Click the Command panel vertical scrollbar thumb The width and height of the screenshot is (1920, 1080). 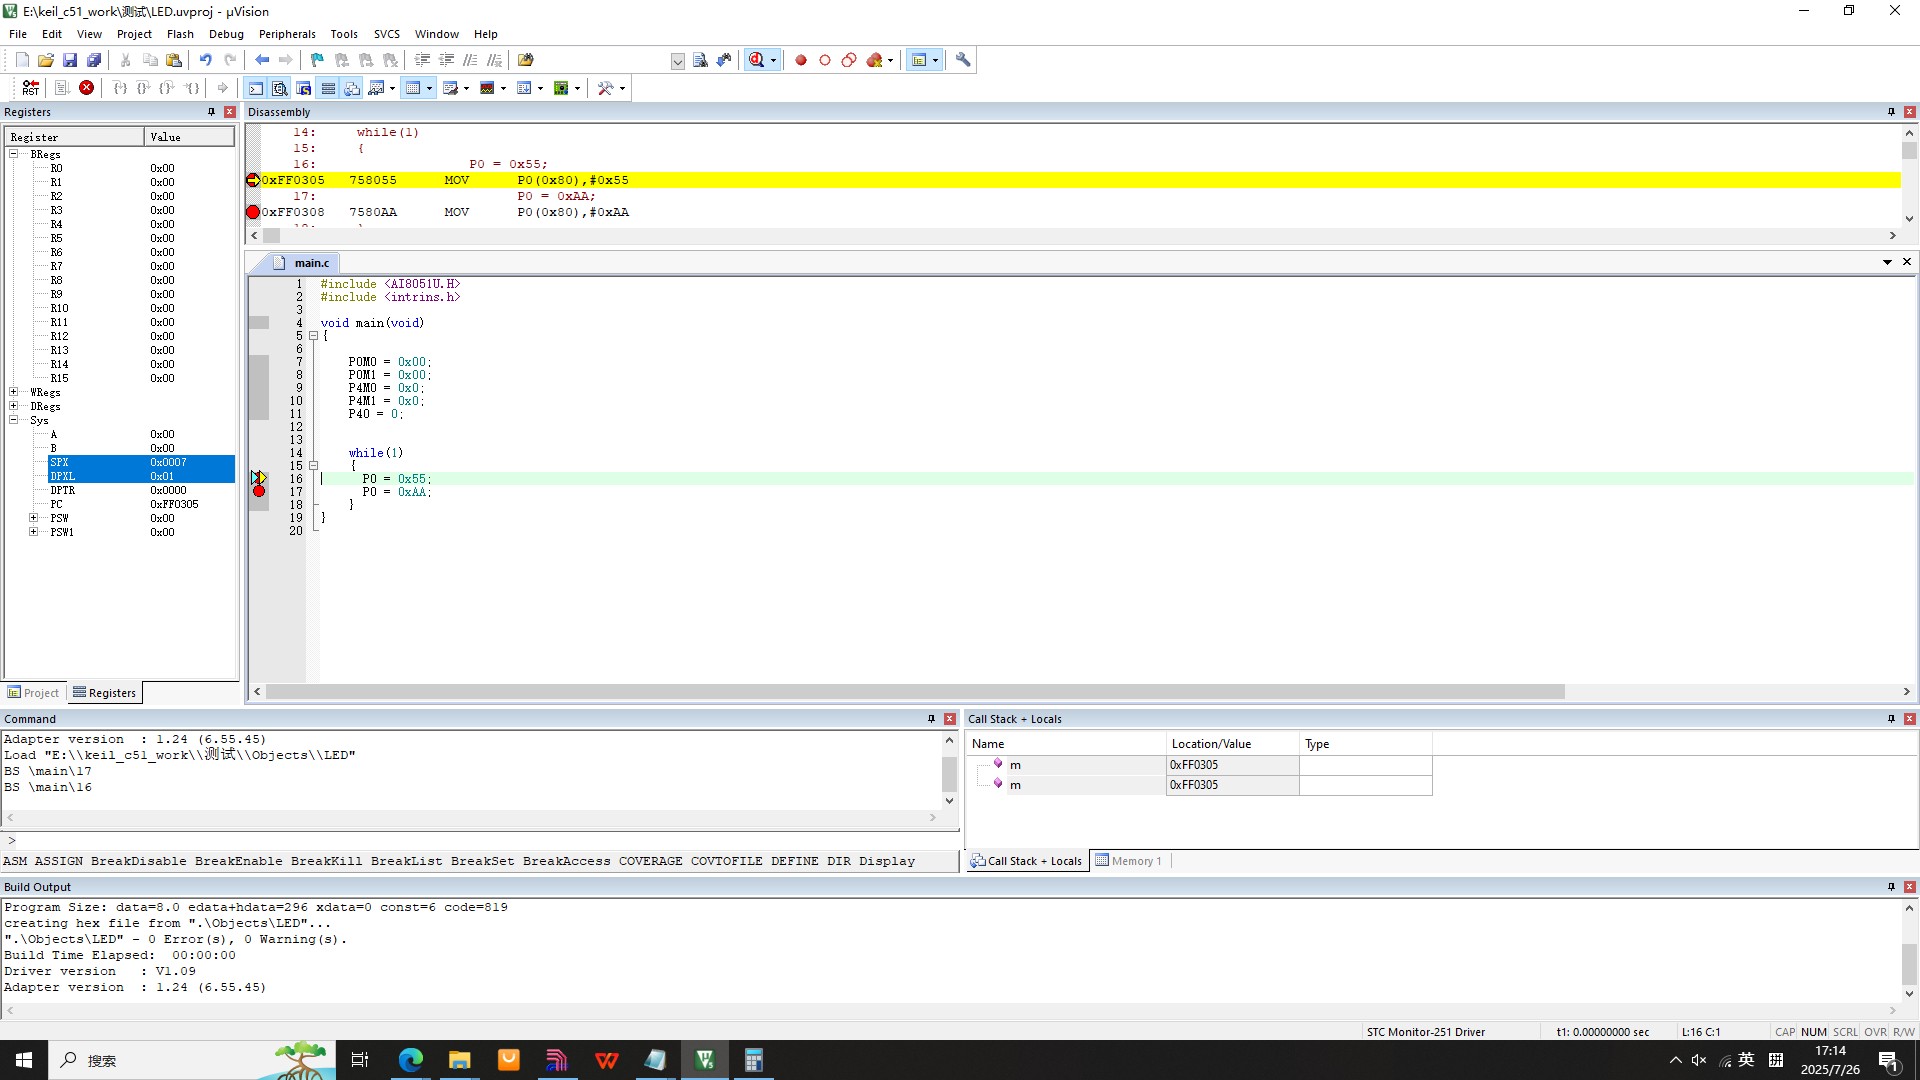(x=949, y=774)
